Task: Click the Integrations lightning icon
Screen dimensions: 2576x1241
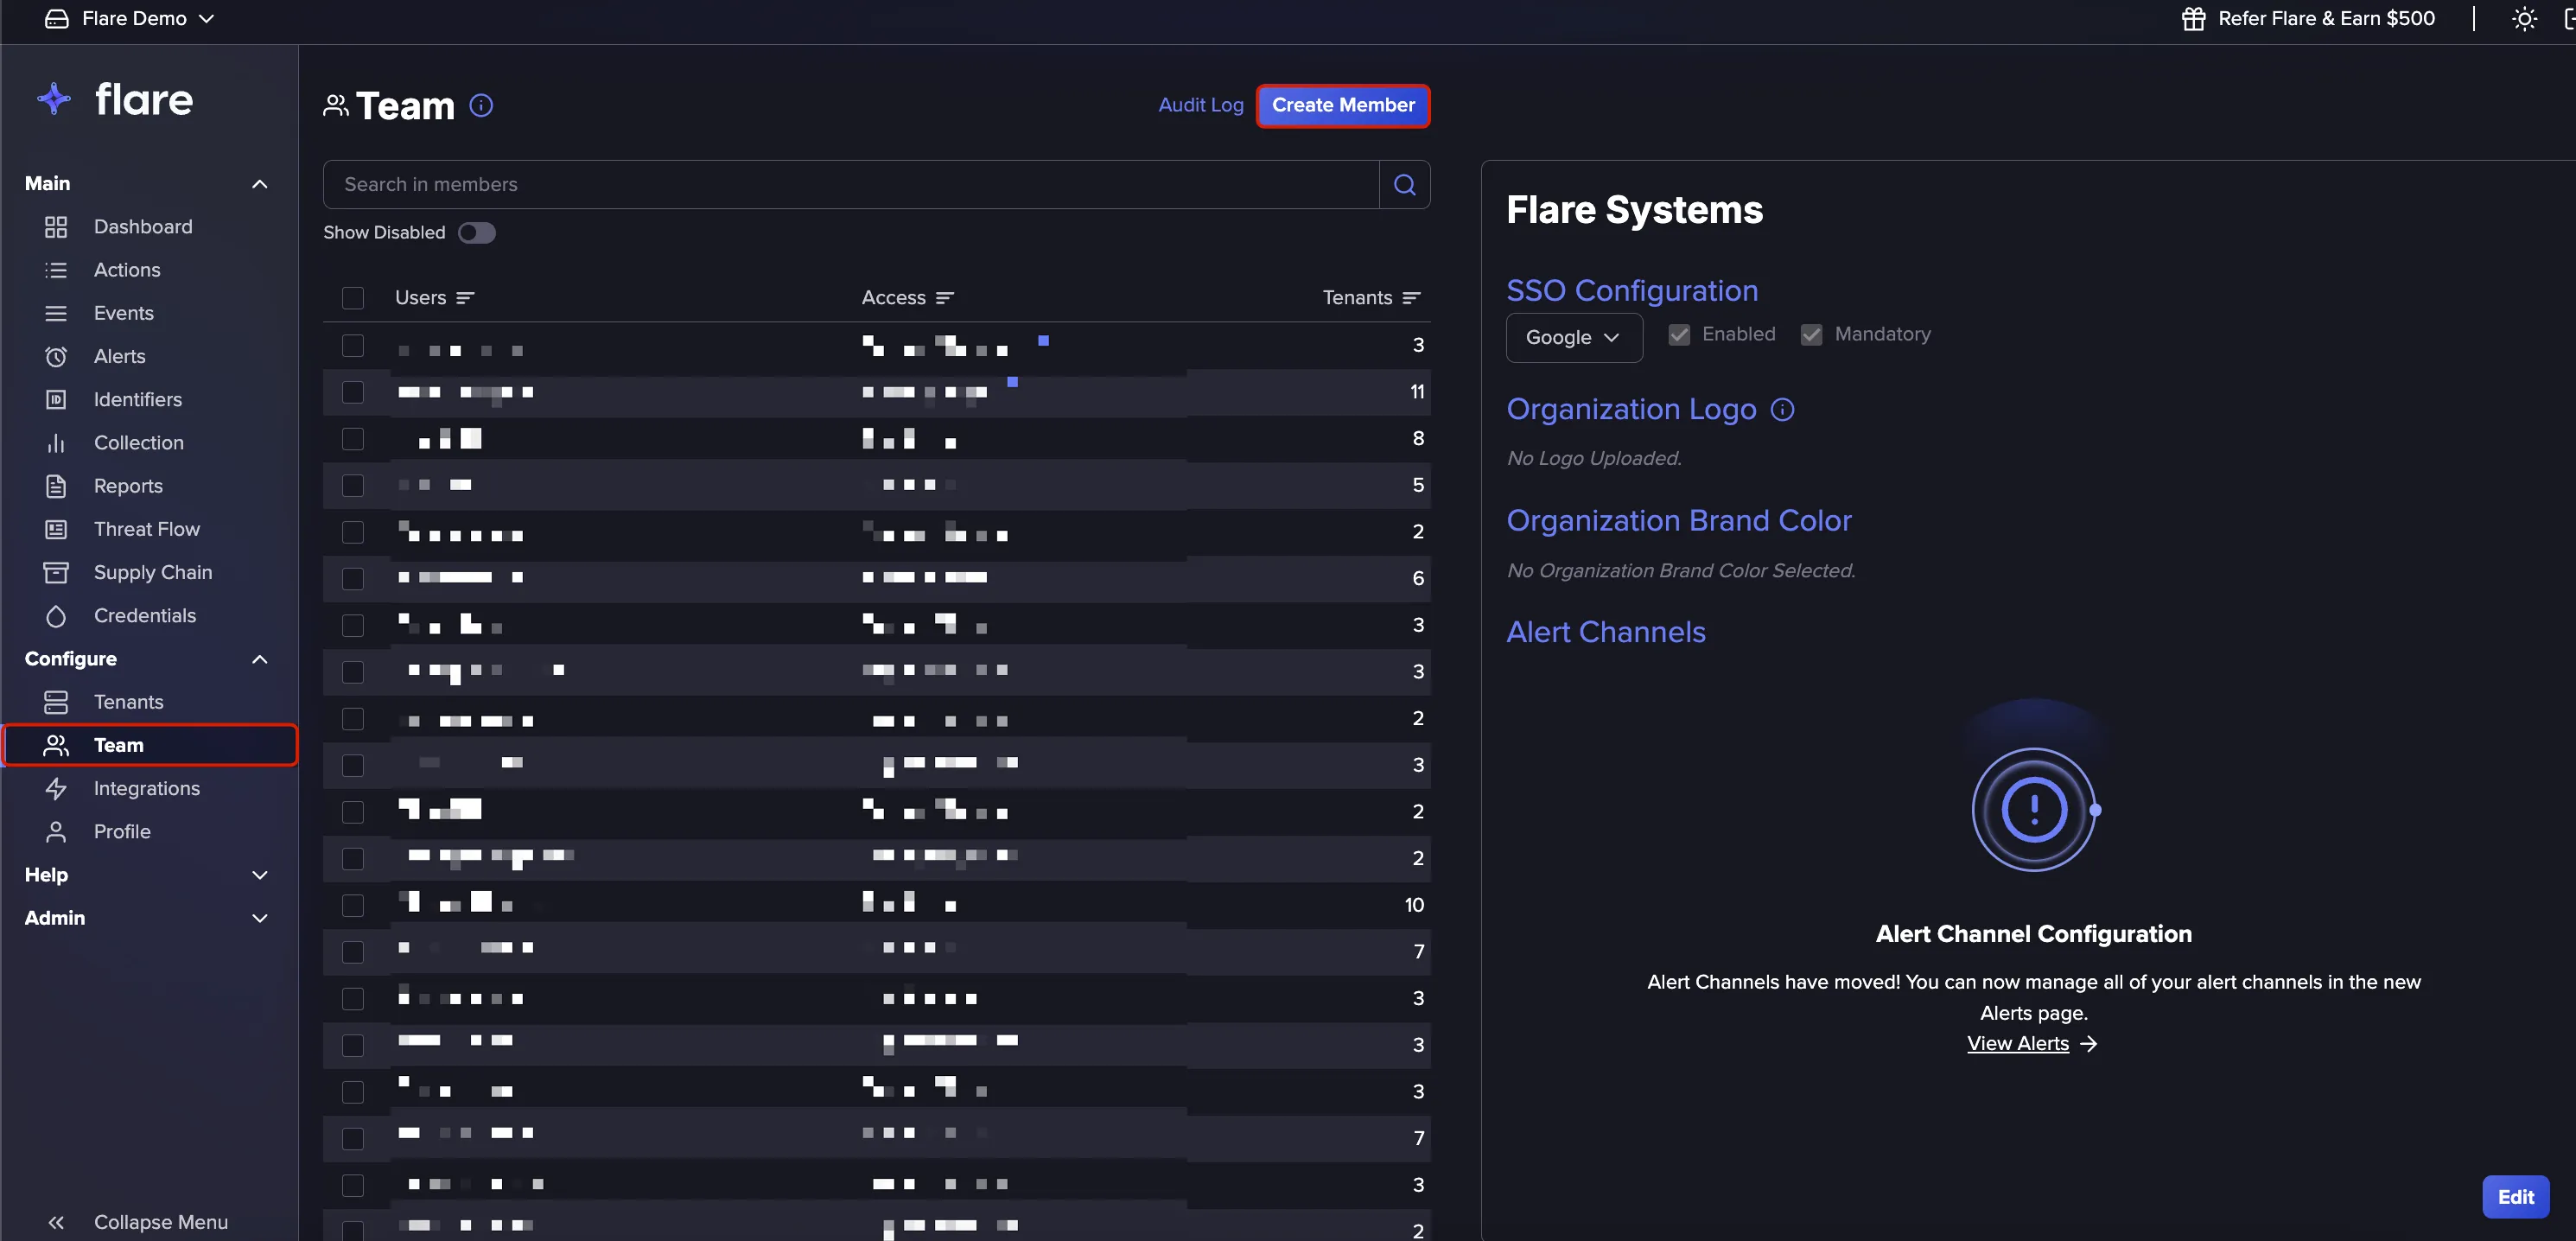Action: (x=56, y=788)
